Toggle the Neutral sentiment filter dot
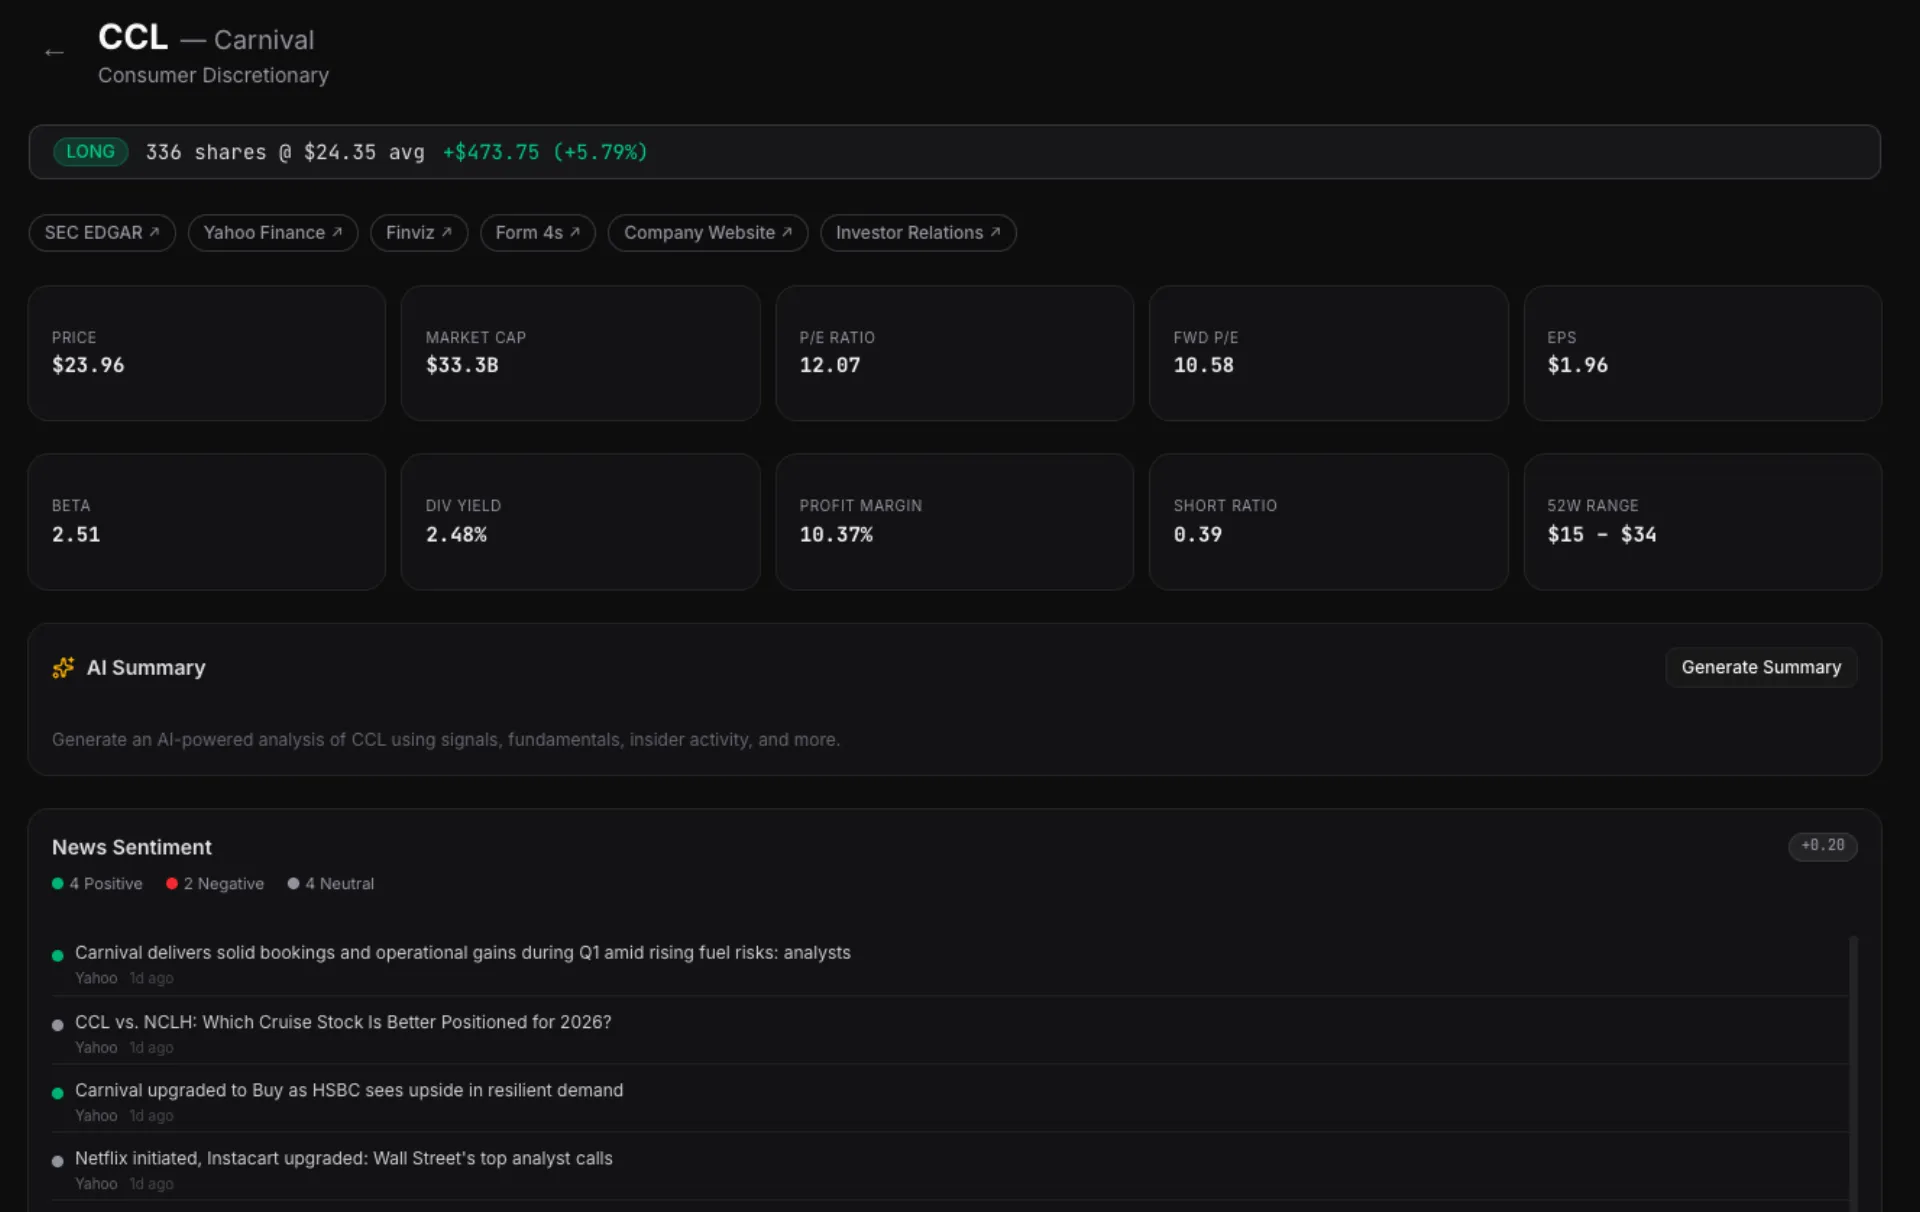 pyautogui.click(x=293, y=883)
